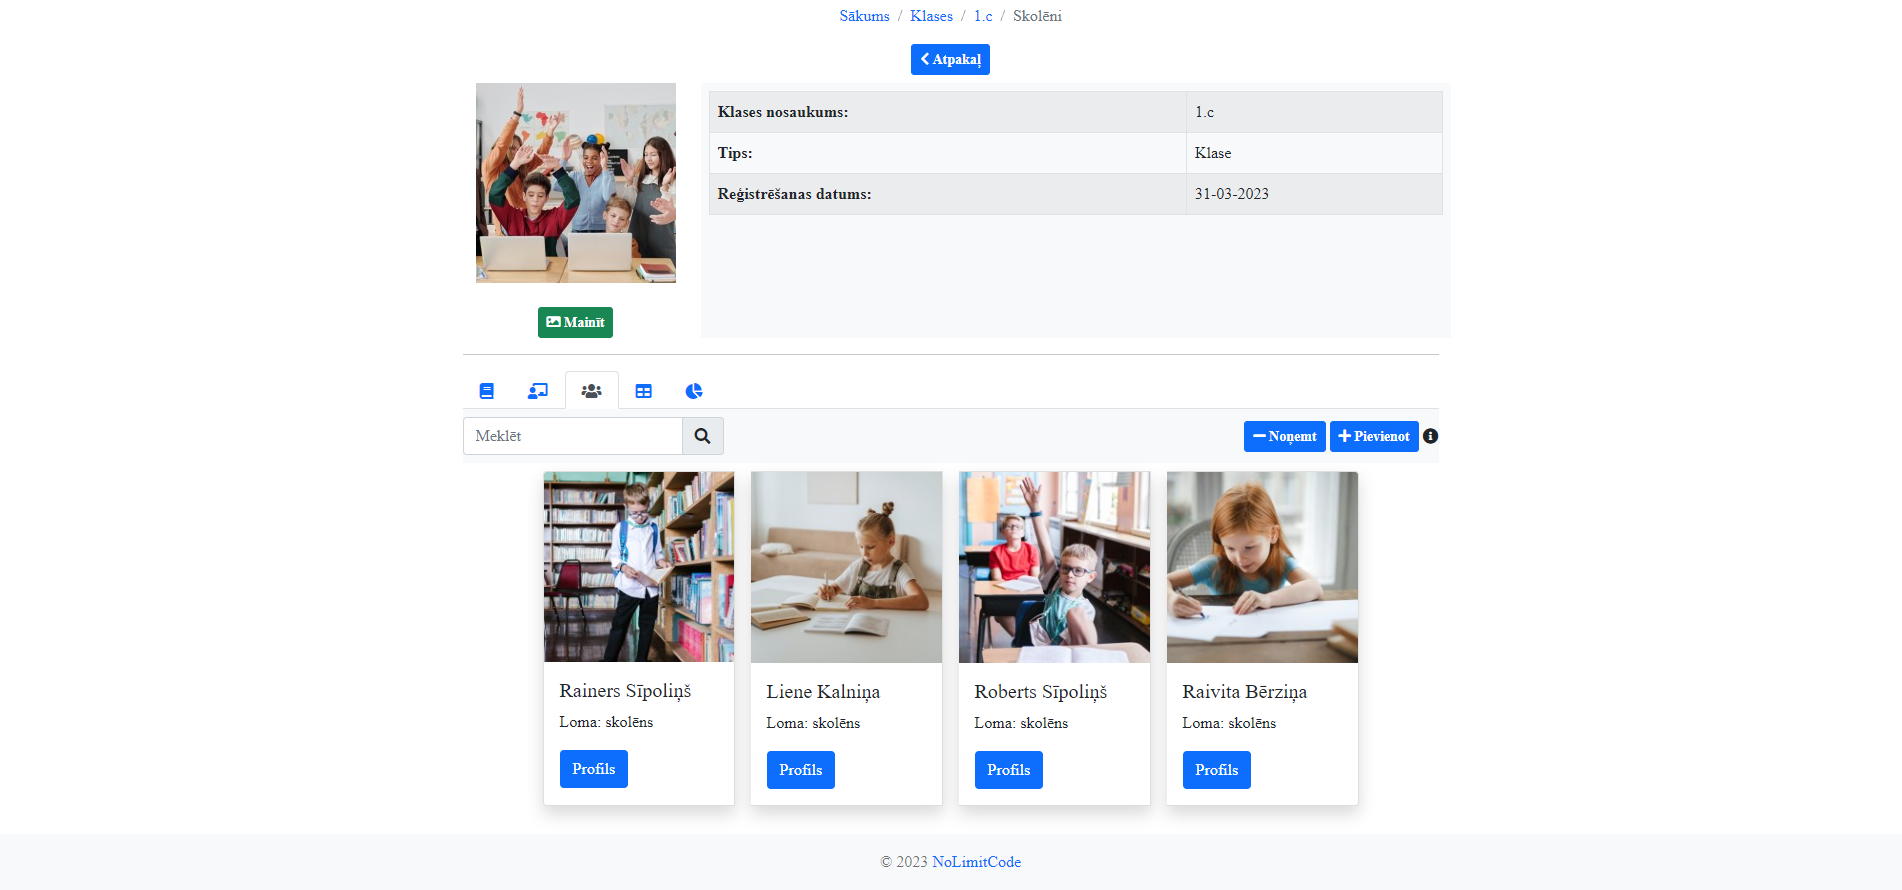
Task: Open the 1.c breadcrumb link
Action: tap(983, 16)
